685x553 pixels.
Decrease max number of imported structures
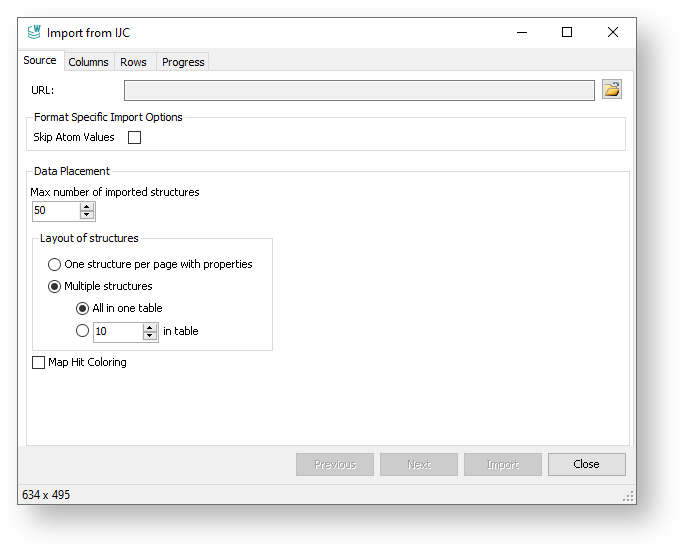point(87,215)
